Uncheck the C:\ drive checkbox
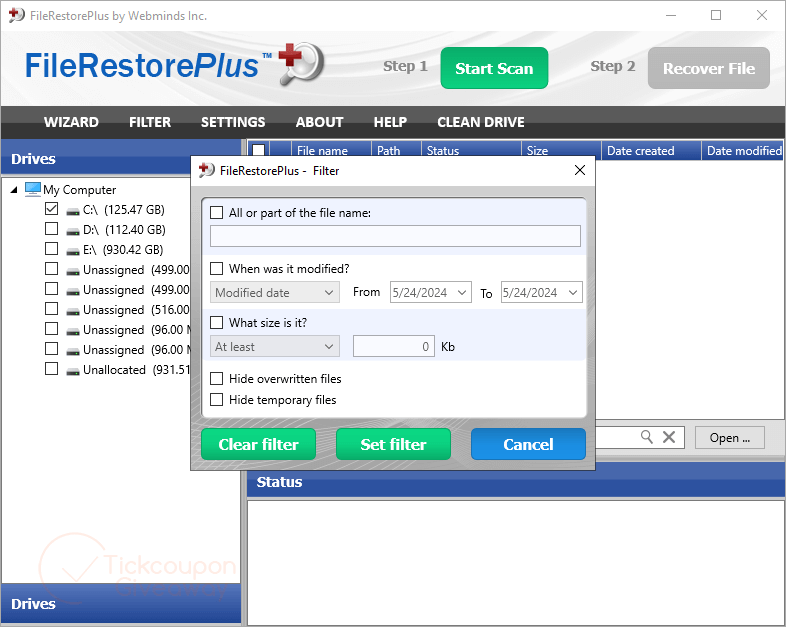The image size is (786, 627). click(51, 208)
